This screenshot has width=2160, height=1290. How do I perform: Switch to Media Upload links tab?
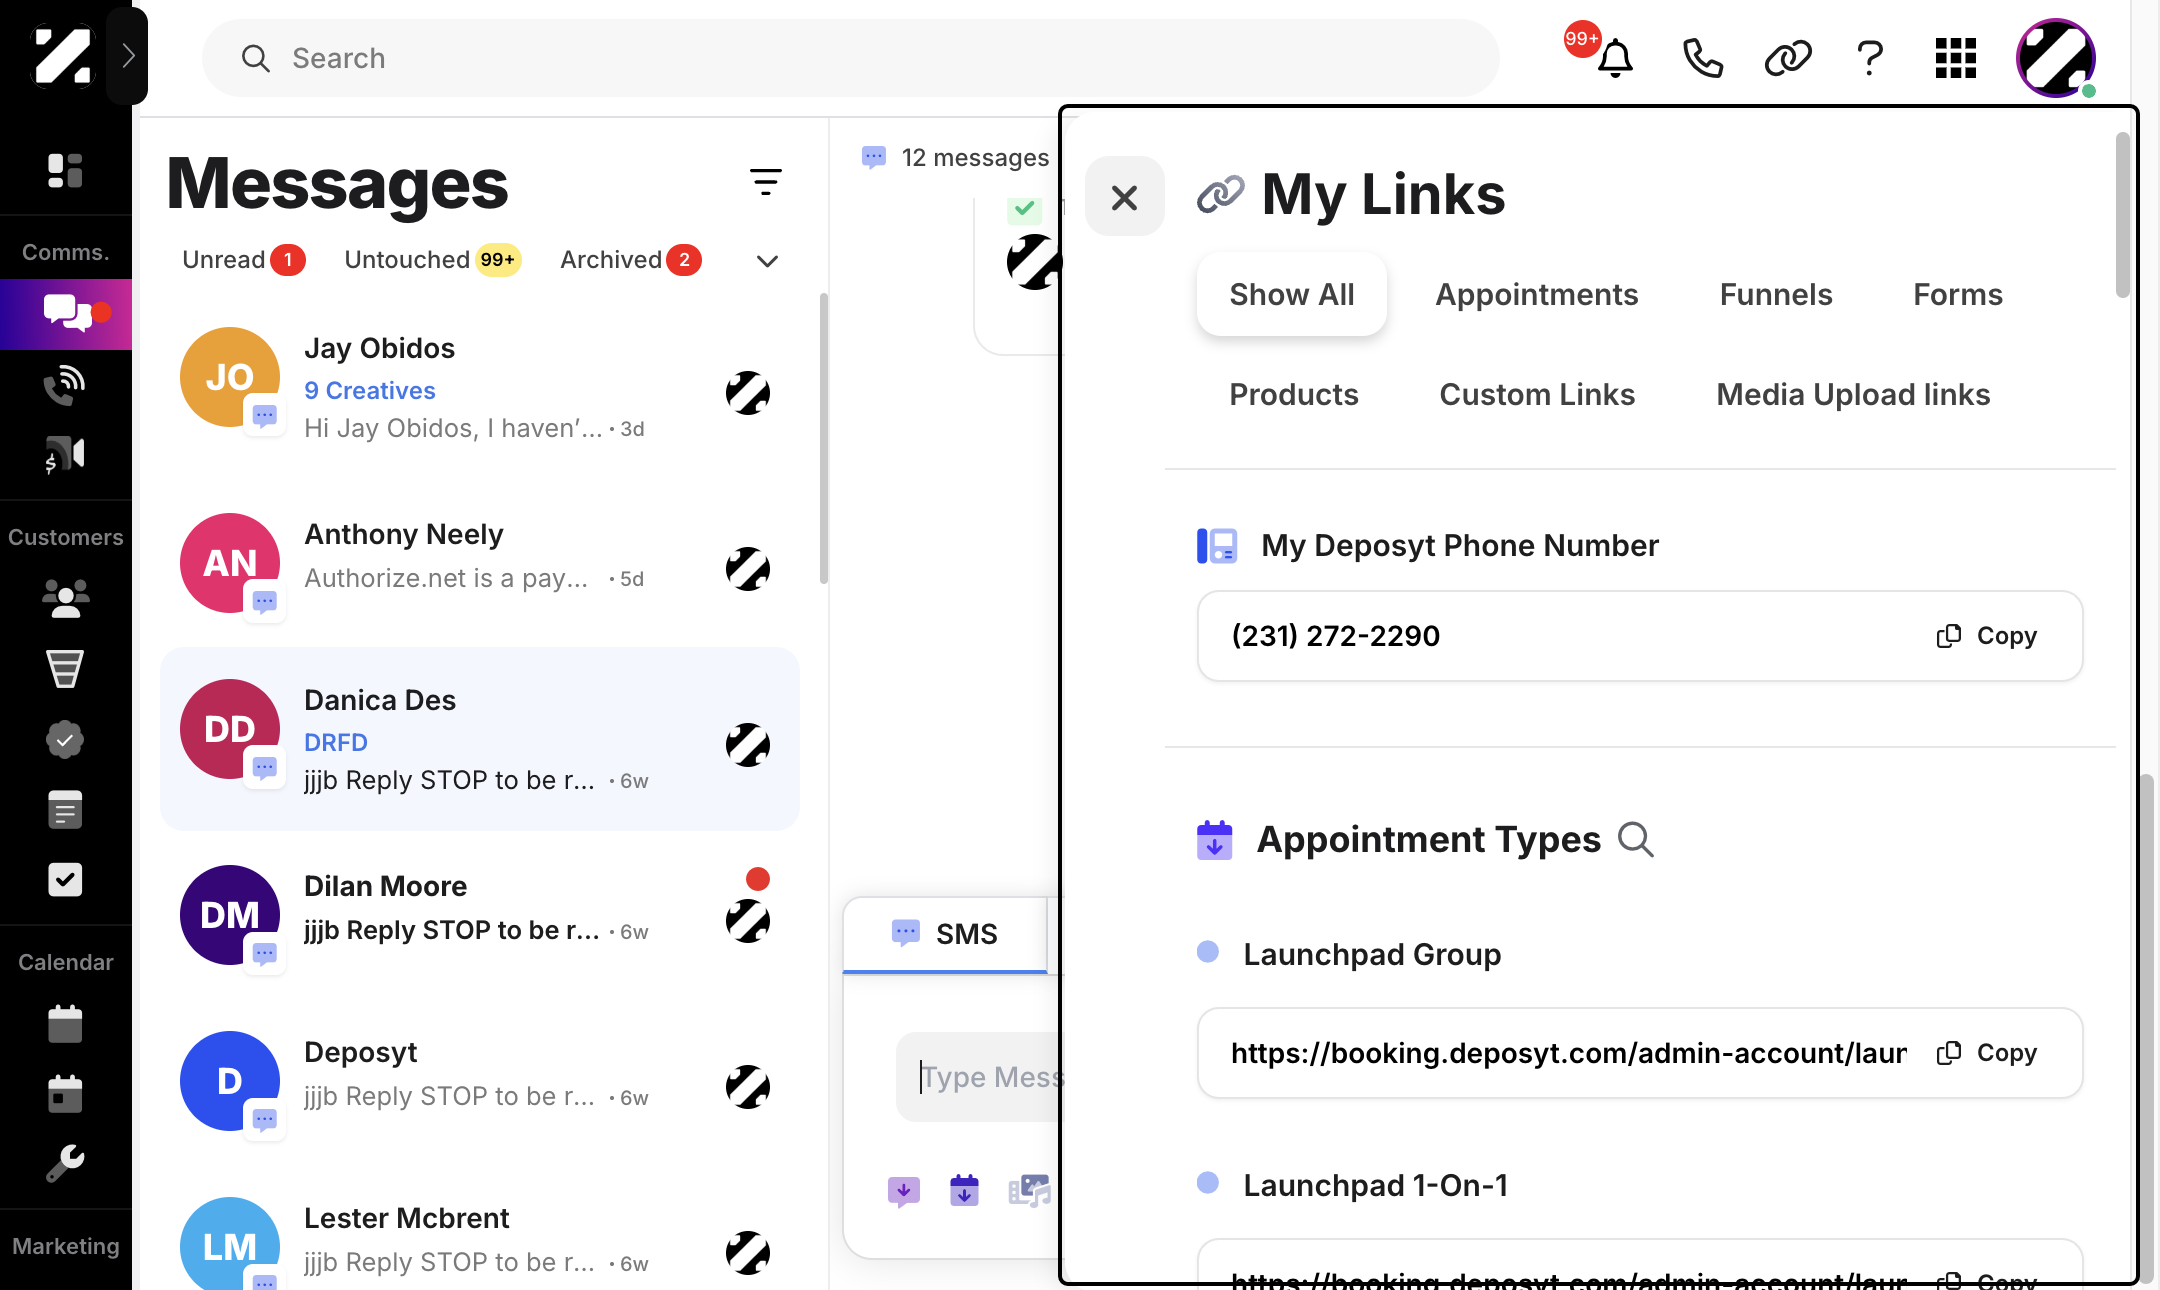(x=1853, y=394)
